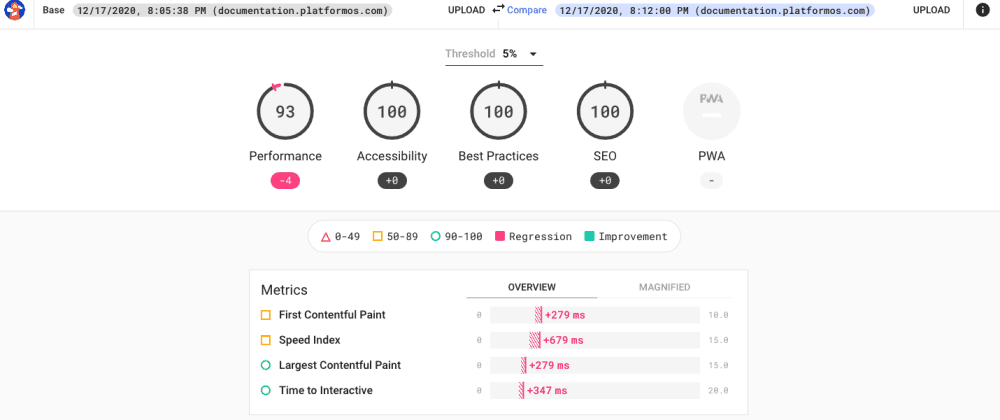
Task: Click the Base report timestamp chip
Action: tap(232, 10)
